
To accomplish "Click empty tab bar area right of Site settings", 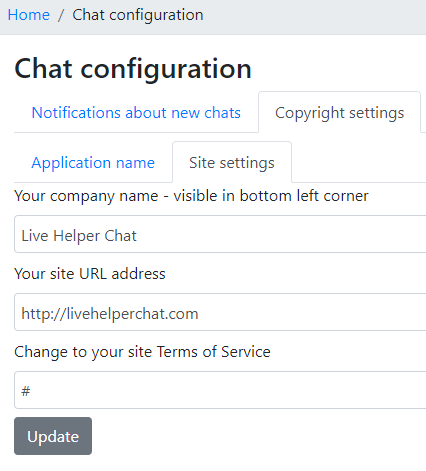I will click(x=359, y=163).
